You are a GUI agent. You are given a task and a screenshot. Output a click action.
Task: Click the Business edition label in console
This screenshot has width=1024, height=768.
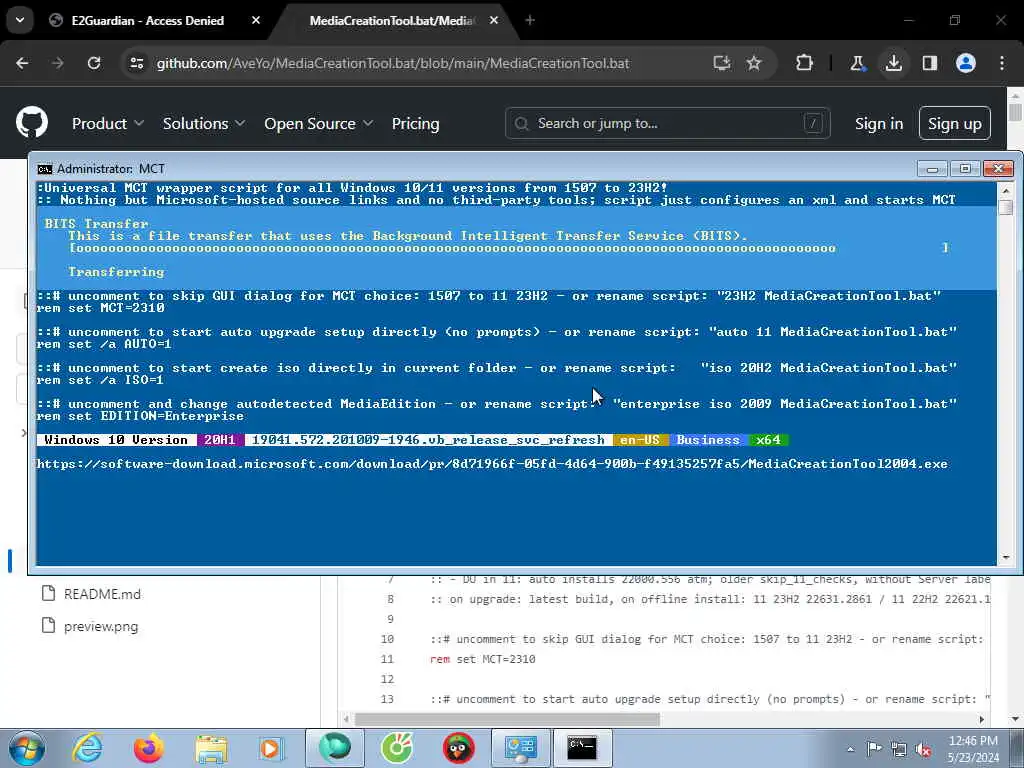tap(708, 440)
